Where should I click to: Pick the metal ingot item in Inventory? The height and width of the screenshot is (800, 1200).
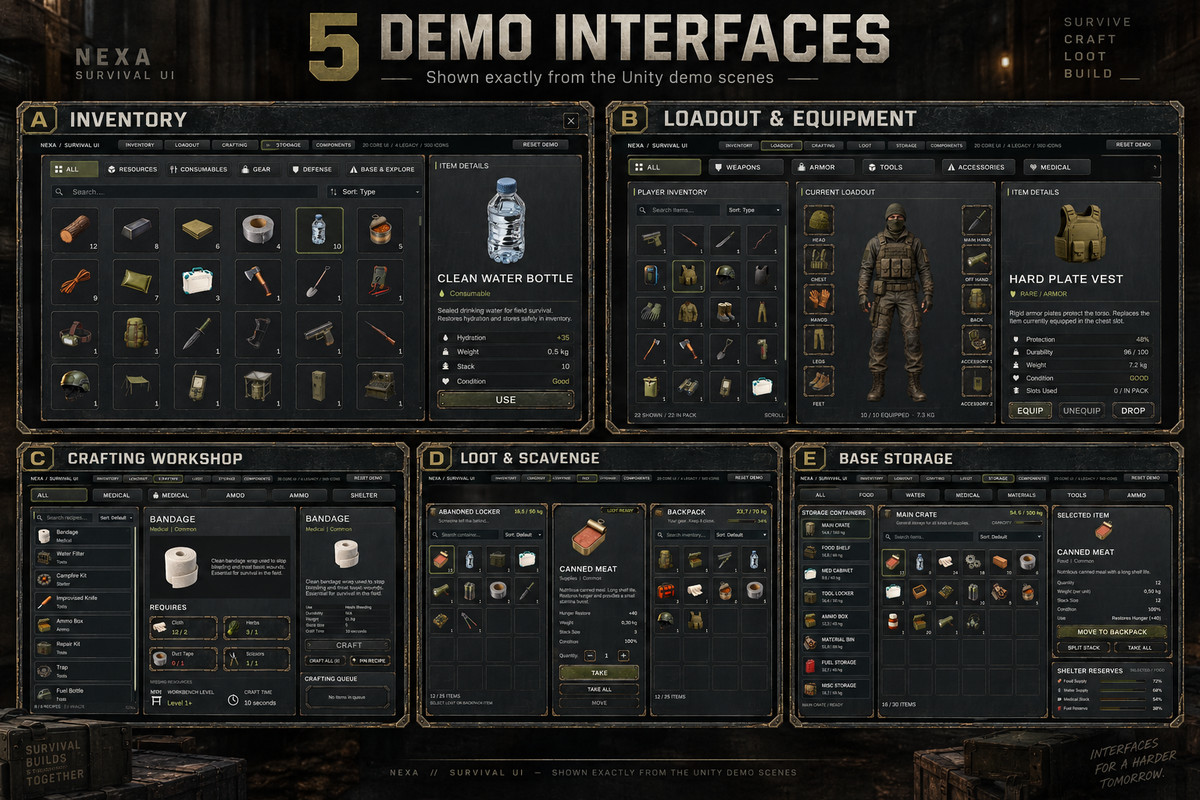(x=136, y=231)
